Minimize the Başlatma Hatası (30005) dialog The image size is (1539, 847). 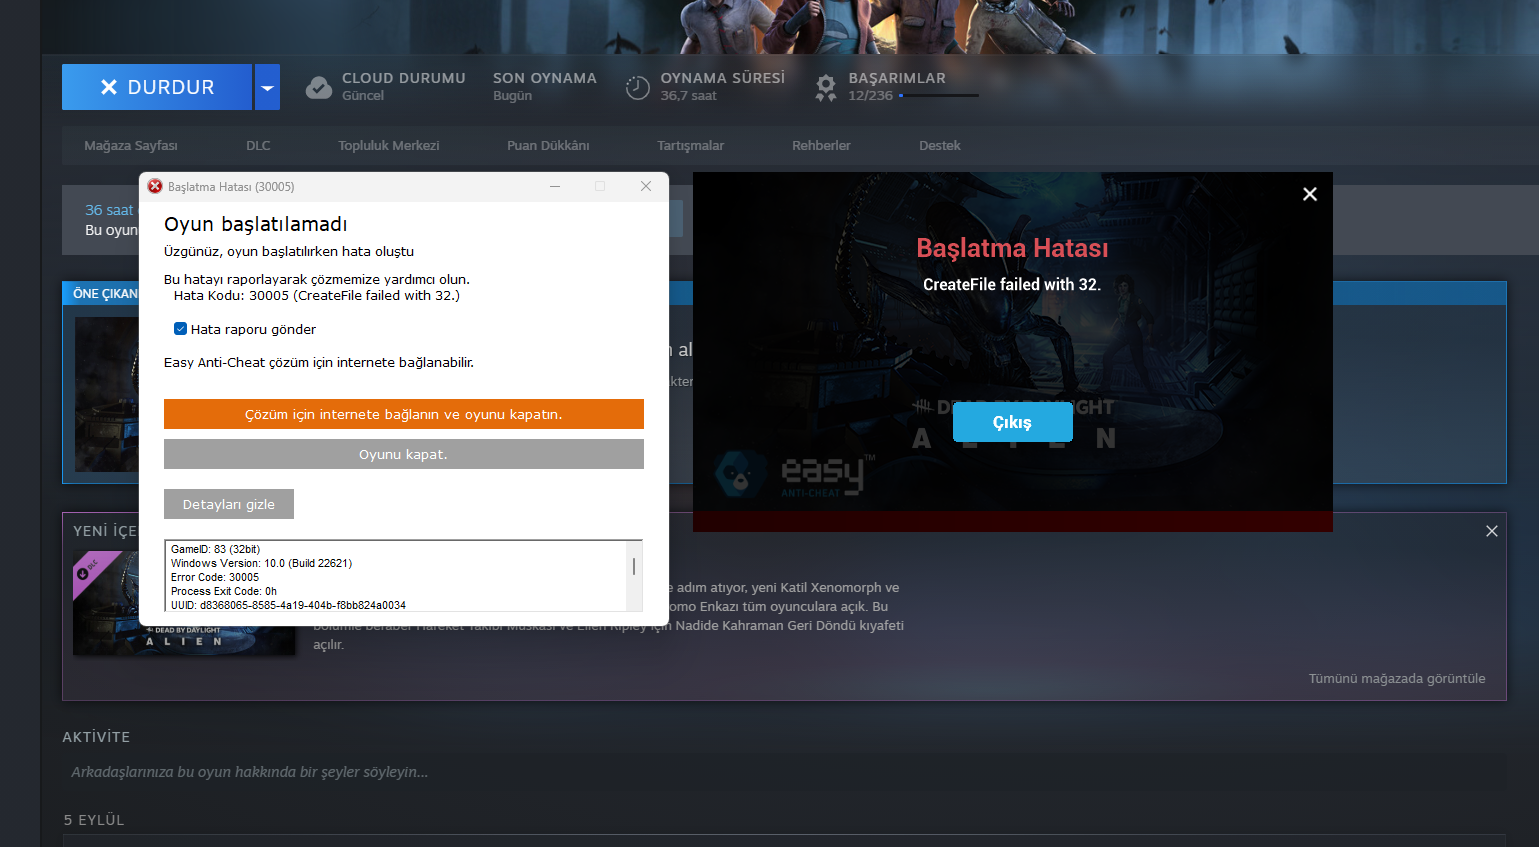point(554,186)
